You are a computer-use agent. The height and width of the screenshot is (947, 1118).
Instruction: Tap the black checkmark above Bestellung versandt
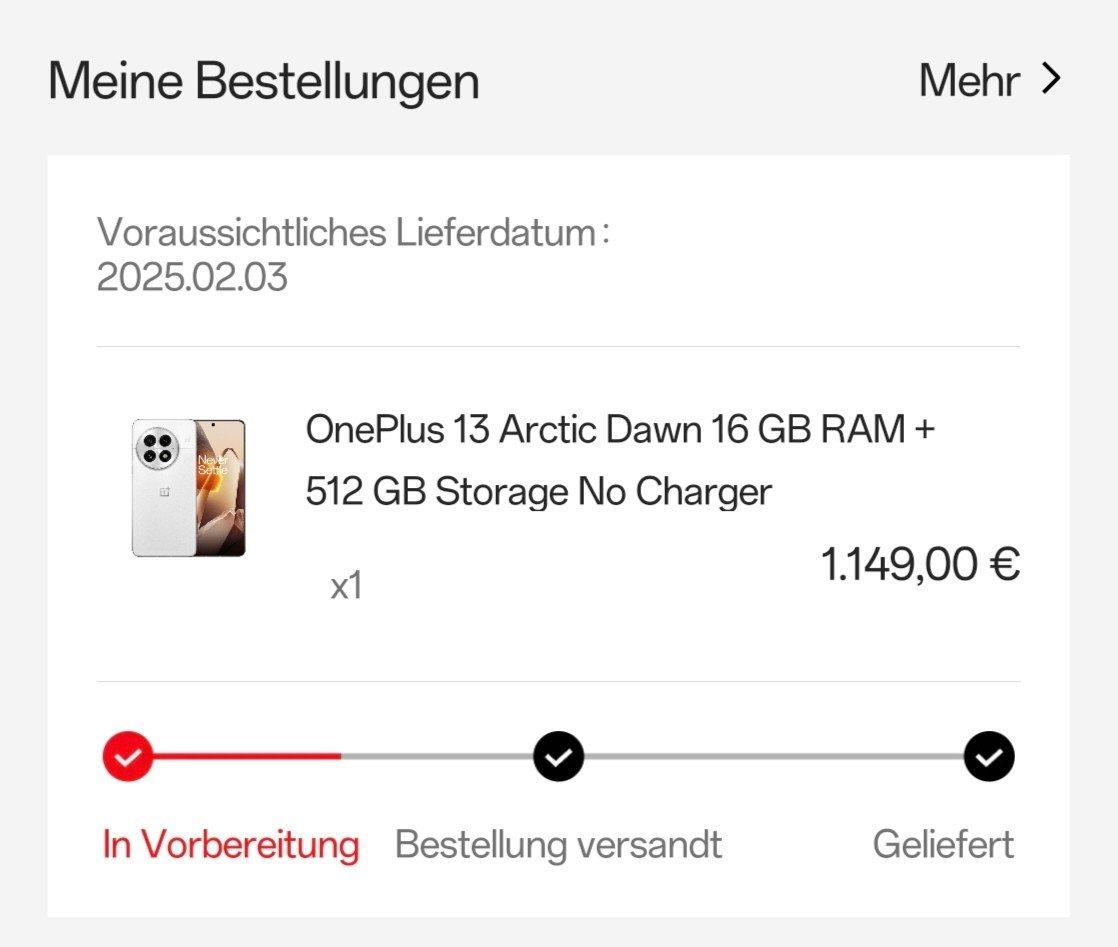pyautogui.click(x=559, y=757)
